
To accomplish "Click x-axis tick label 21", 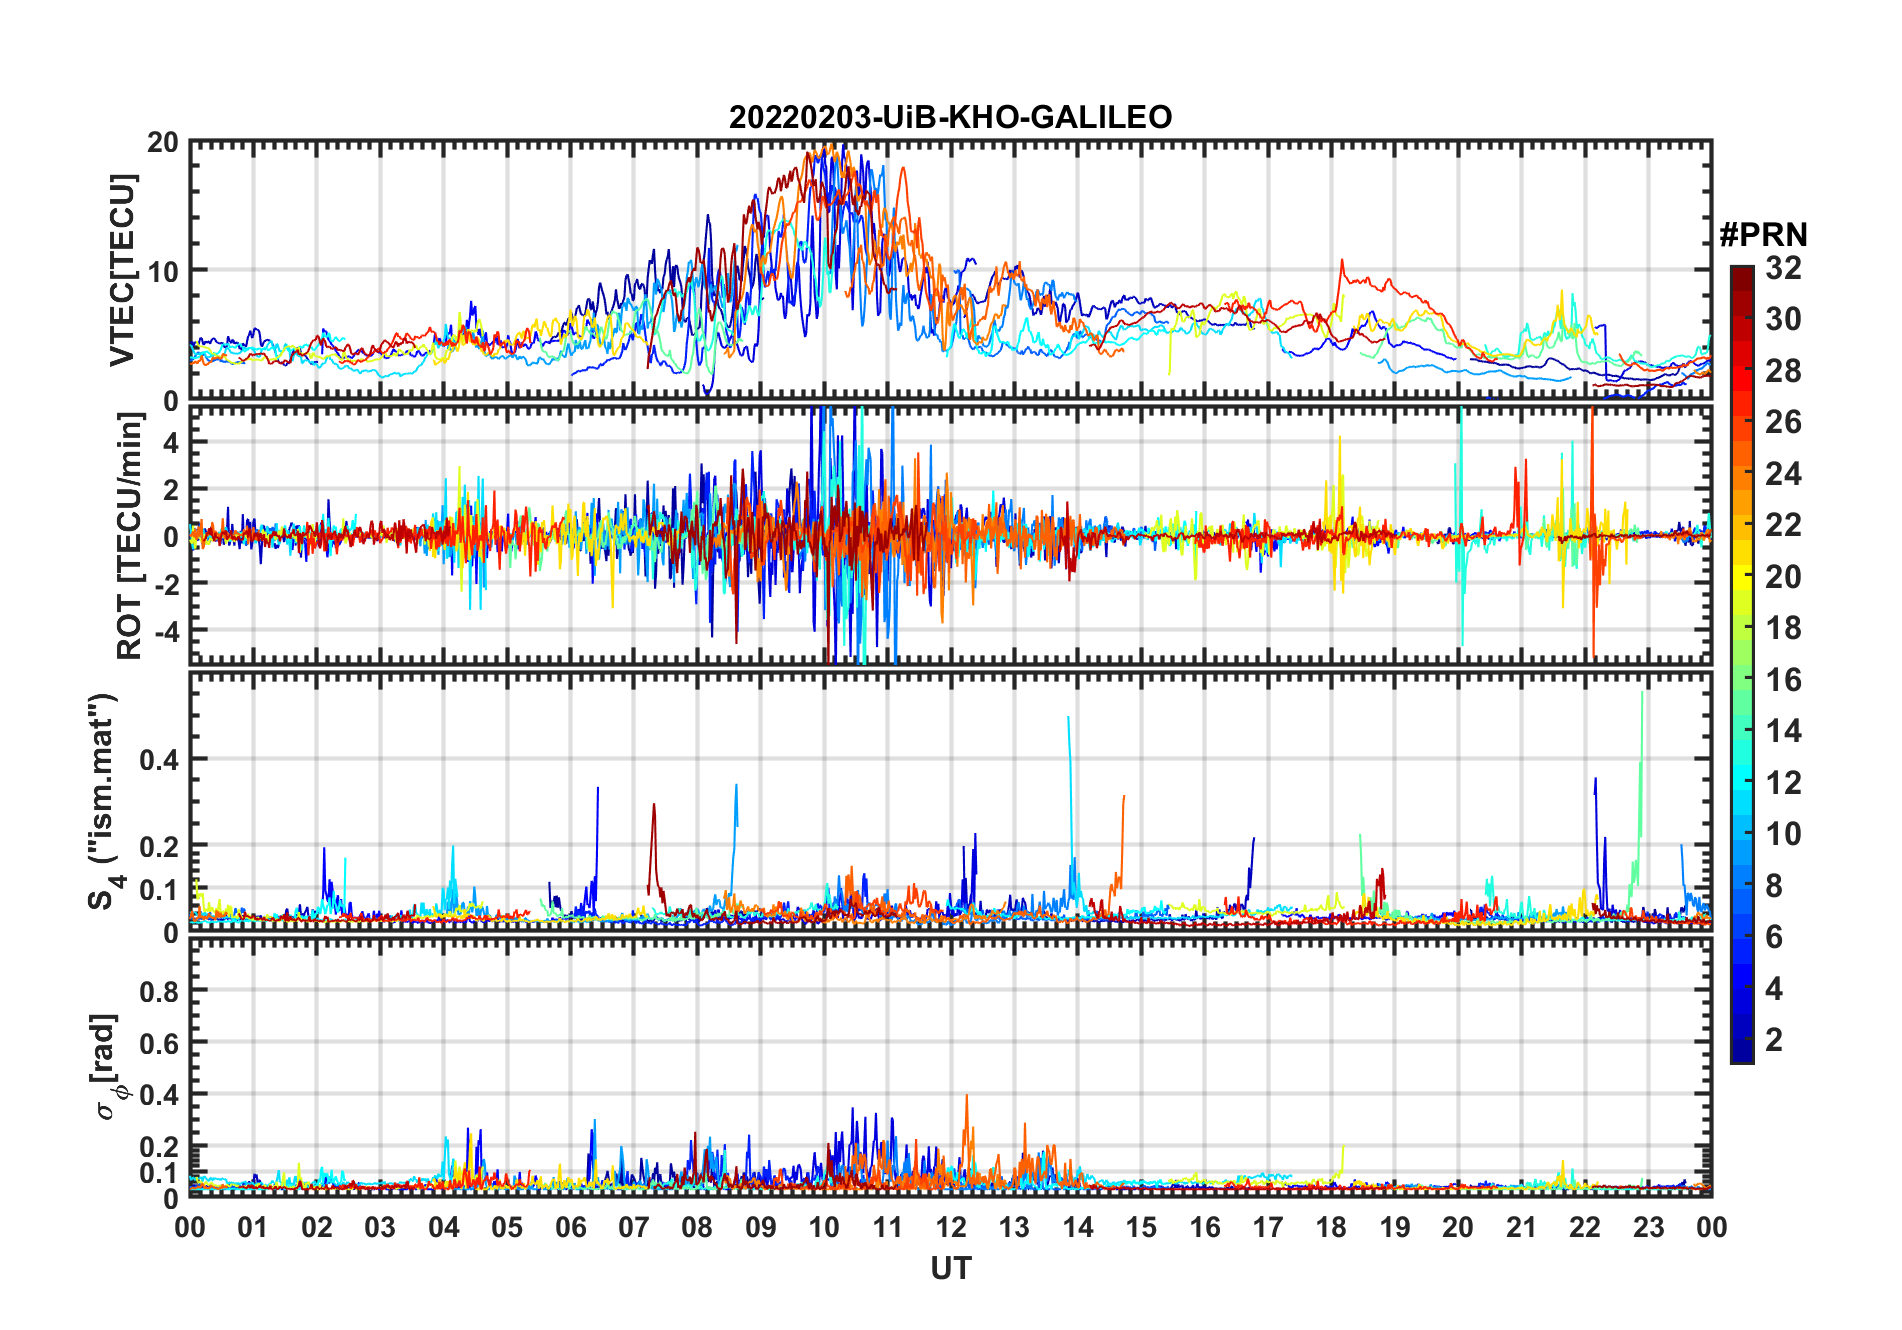I will [1522, 1227].
